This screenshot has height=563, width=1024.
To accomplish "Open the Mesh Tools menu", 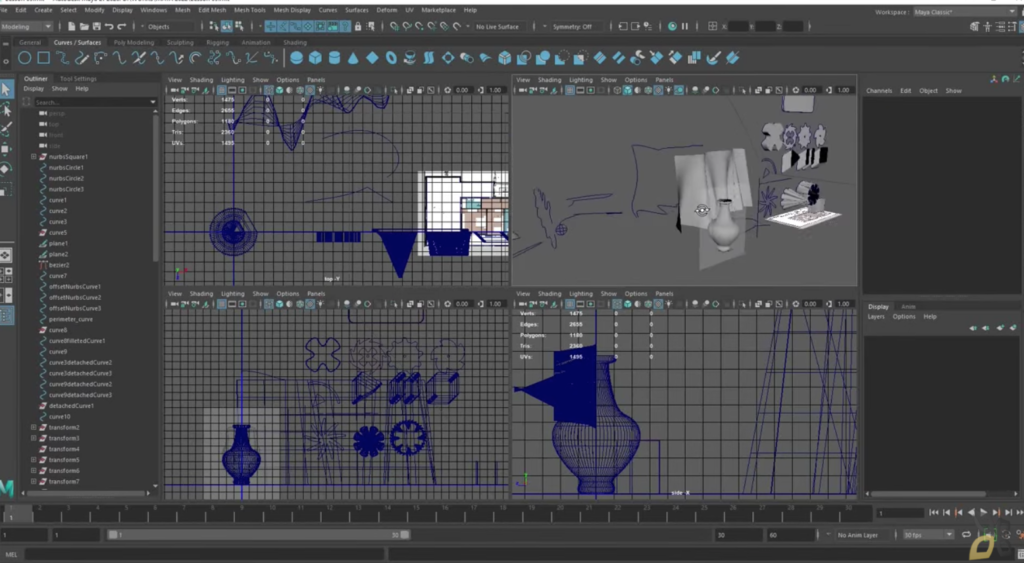I will pyautogui.click(x=249, y=10).
